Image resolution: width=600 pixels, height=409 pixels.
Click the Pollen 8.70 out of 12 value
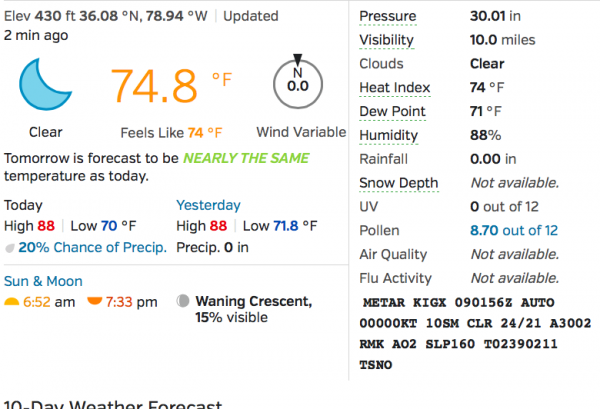coord(514,230)
